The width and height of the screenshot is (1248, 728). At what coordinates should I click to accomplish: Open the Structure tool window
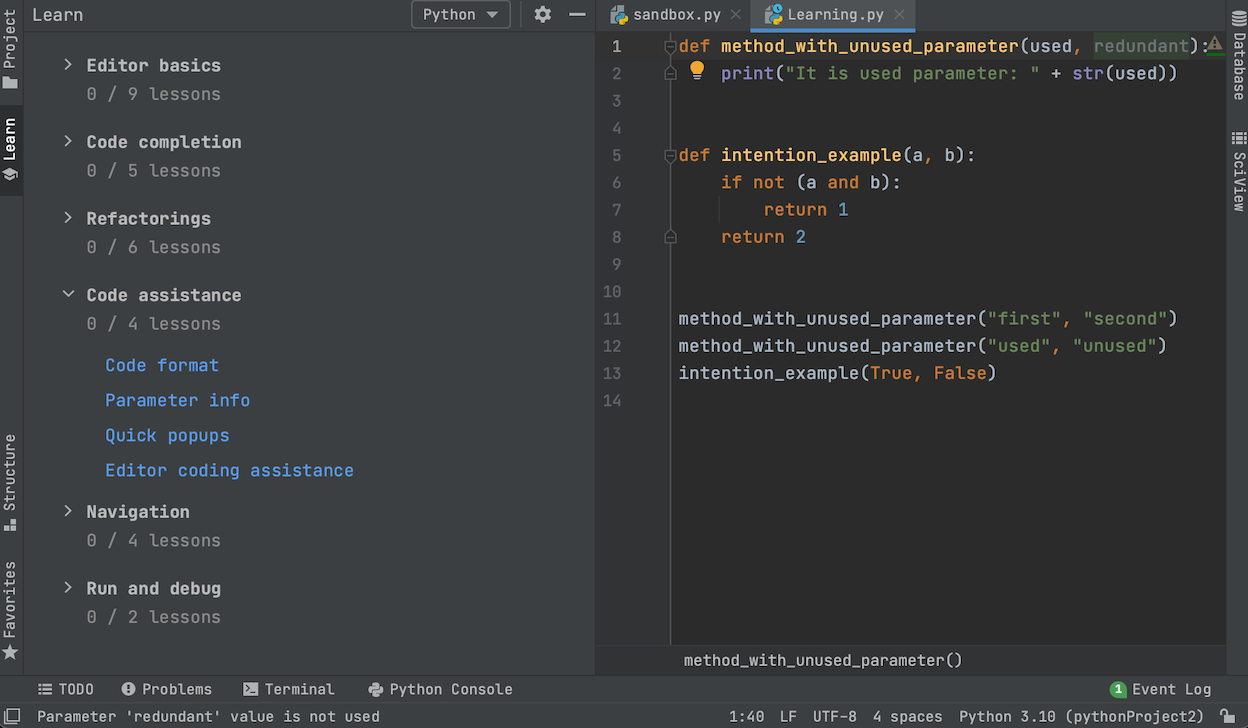(x=11, y=482)
